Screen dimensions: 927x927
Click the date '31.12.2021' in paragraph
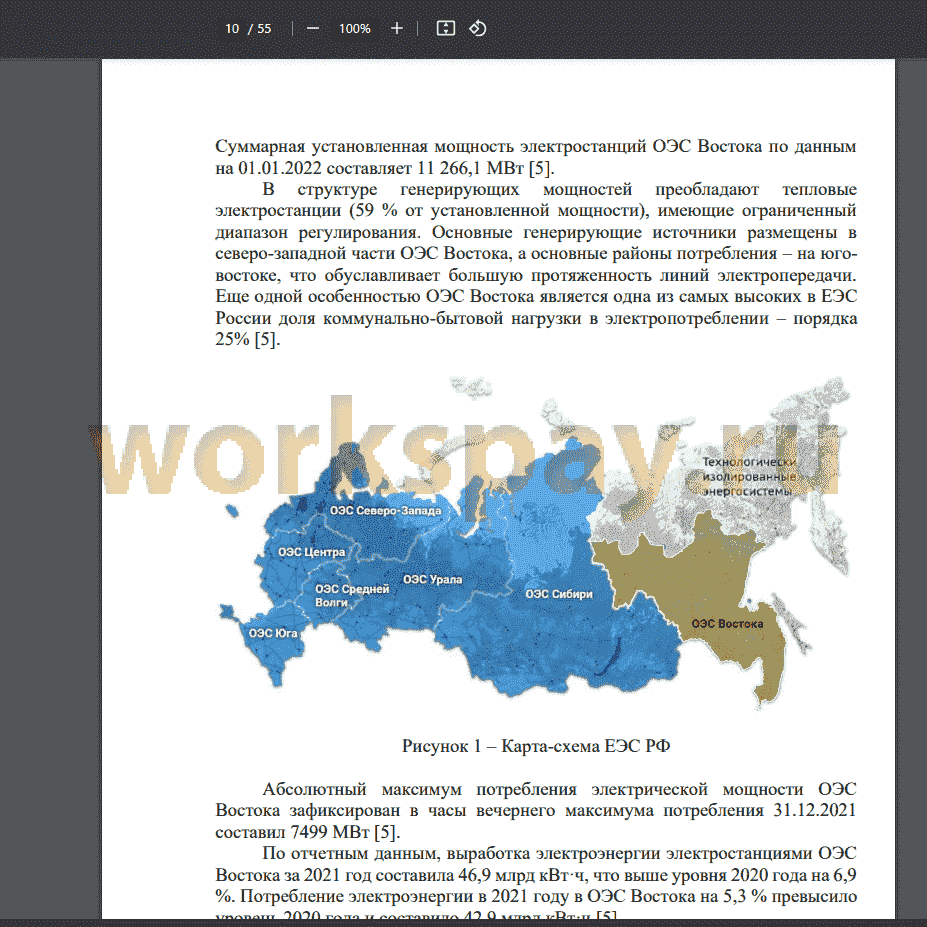pyautogui.click(x=814, y=810)
